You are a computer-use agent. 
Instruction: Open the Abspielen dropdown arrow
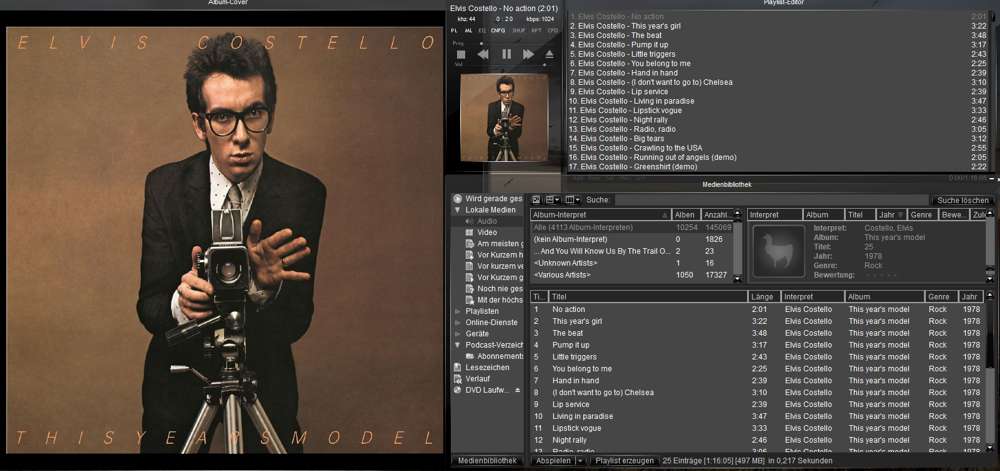coord(580,461)
